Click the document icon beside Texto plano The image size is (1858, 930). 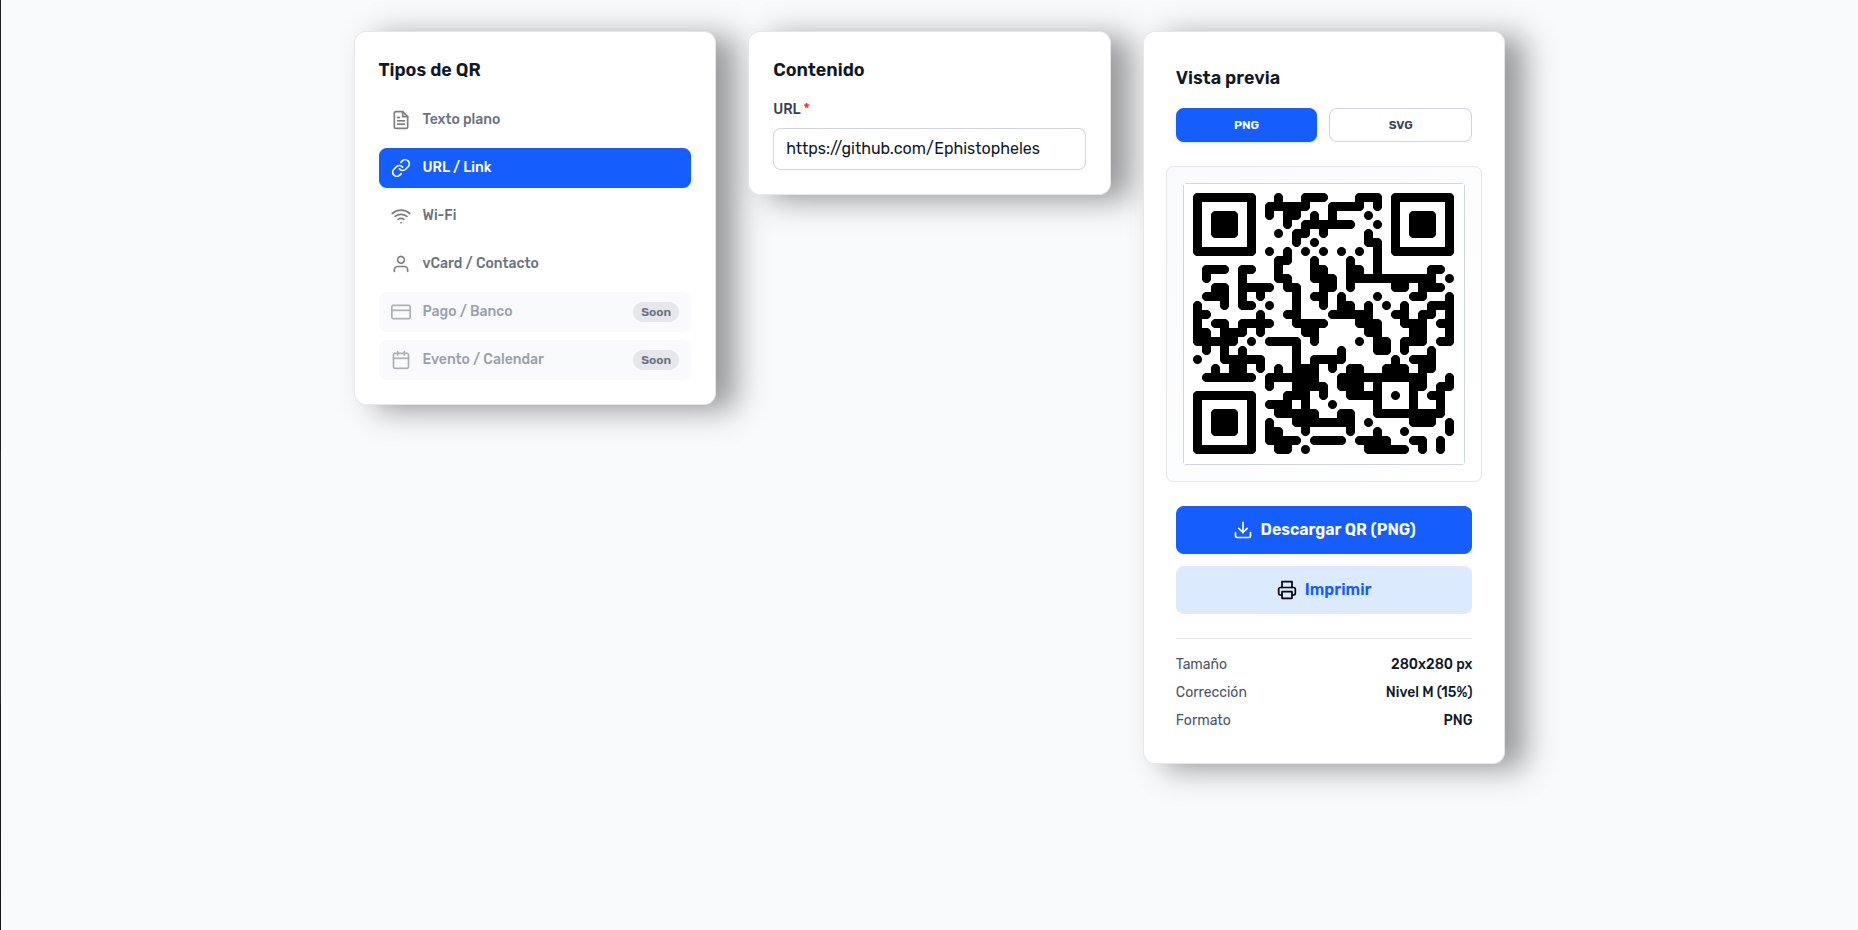[401, 120]
